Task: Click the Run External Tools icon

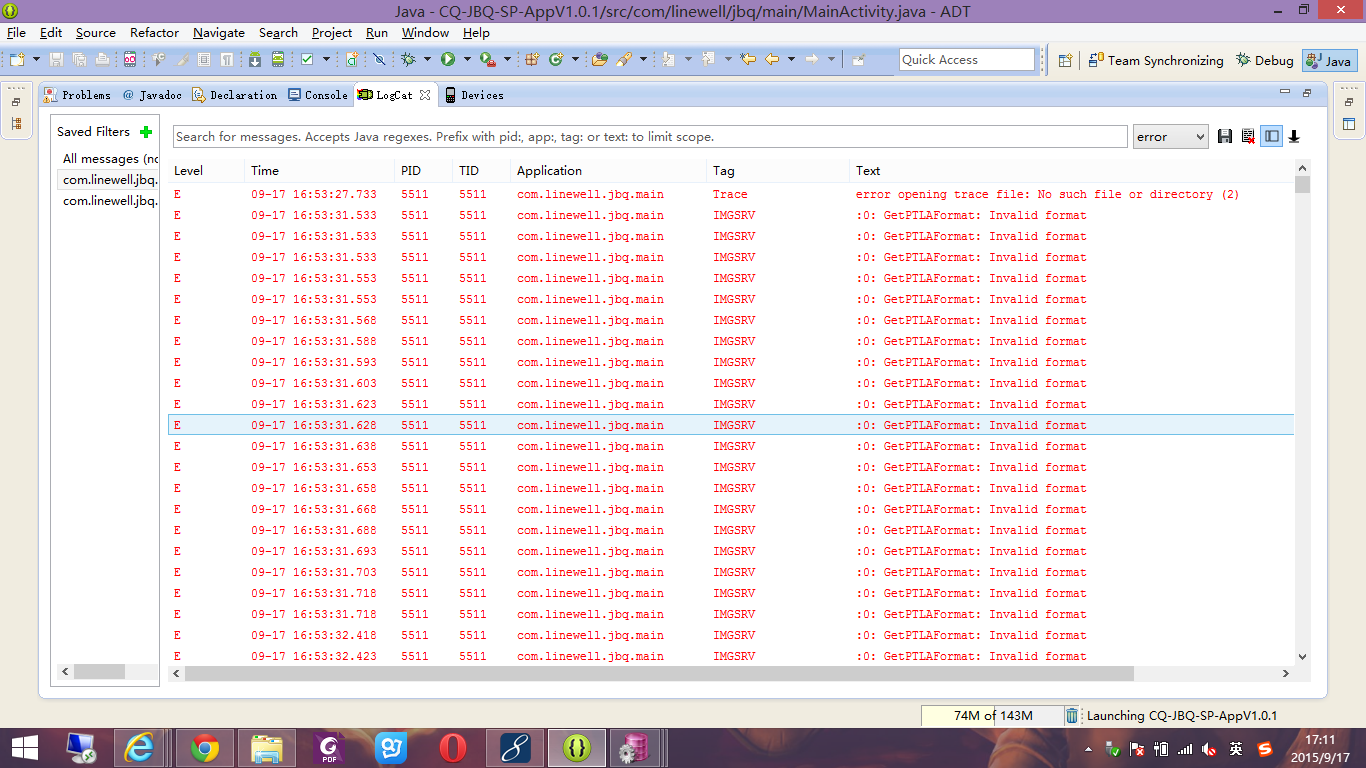Action: tap(487, 60)
